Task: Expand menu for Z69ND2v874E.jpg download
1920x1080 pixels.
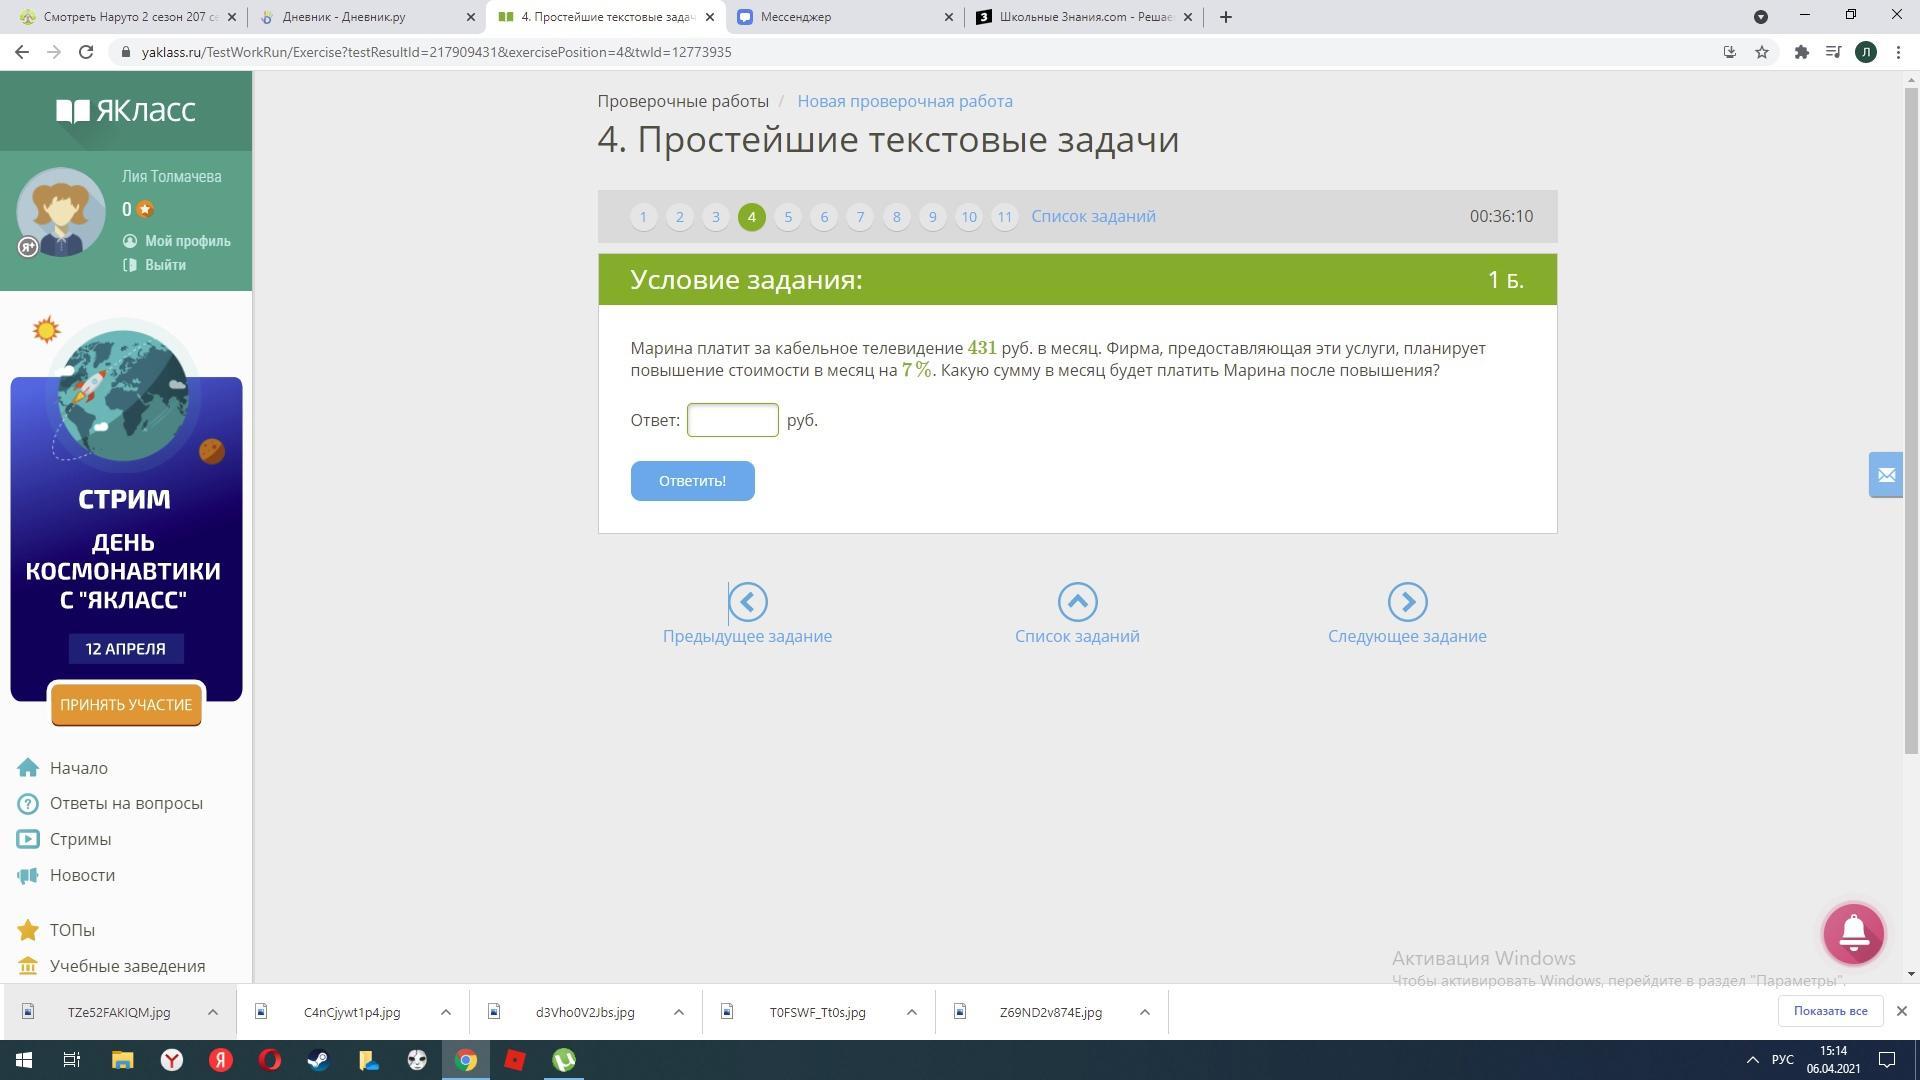Action: [1144, 1012]
